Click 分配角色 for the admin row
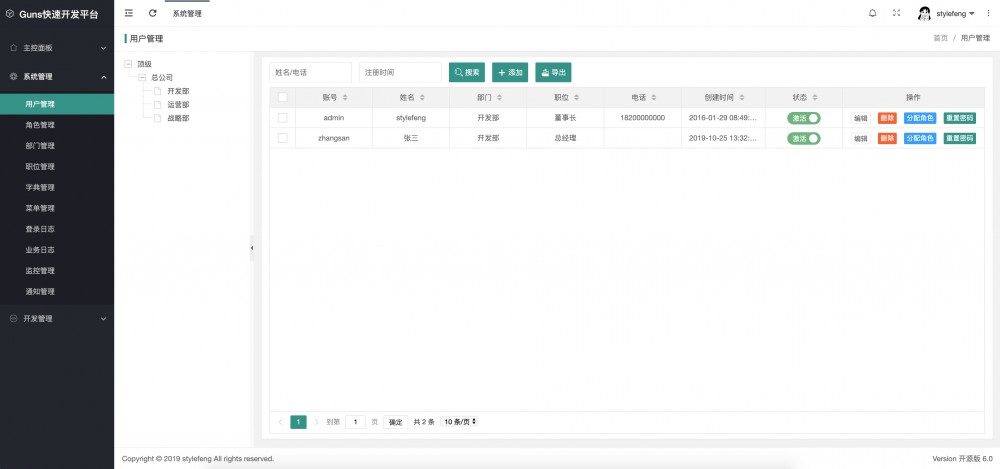This screenshot has height=469, width=1000. [920, 118]
